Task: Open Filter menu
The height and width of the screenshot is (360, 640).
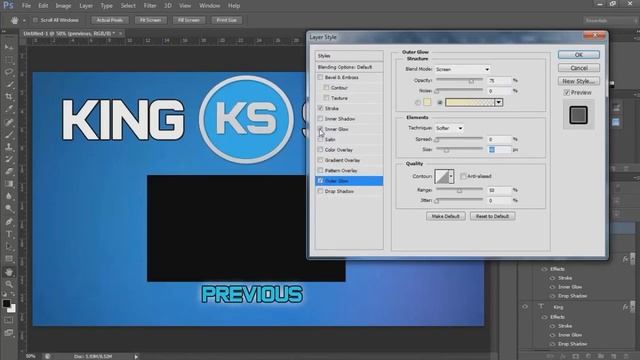Action: (150, 6)
